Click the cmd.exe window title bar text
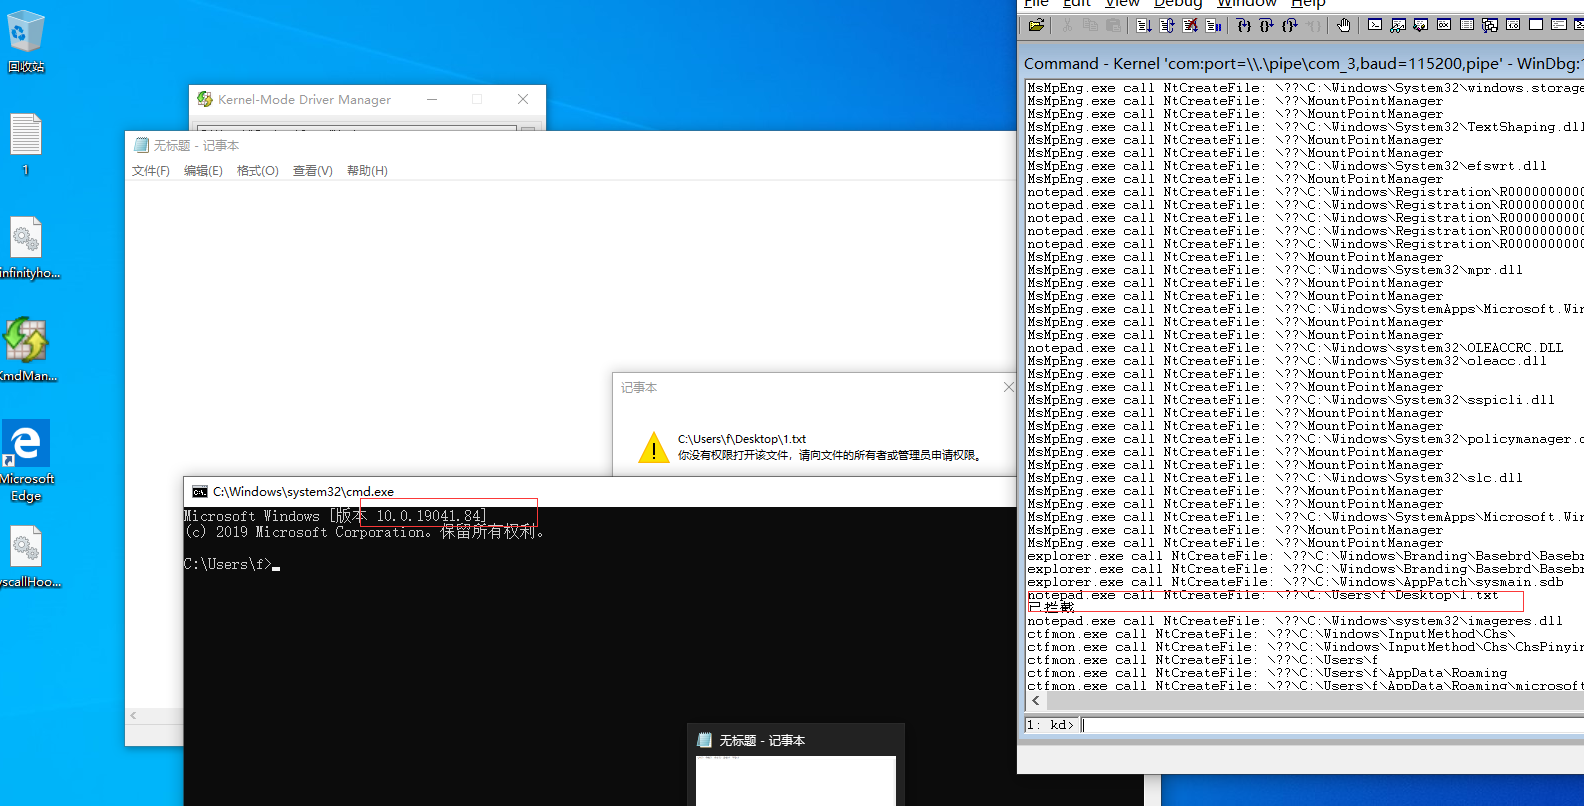This screenshot has height=806, width=1584. (303, 491)
